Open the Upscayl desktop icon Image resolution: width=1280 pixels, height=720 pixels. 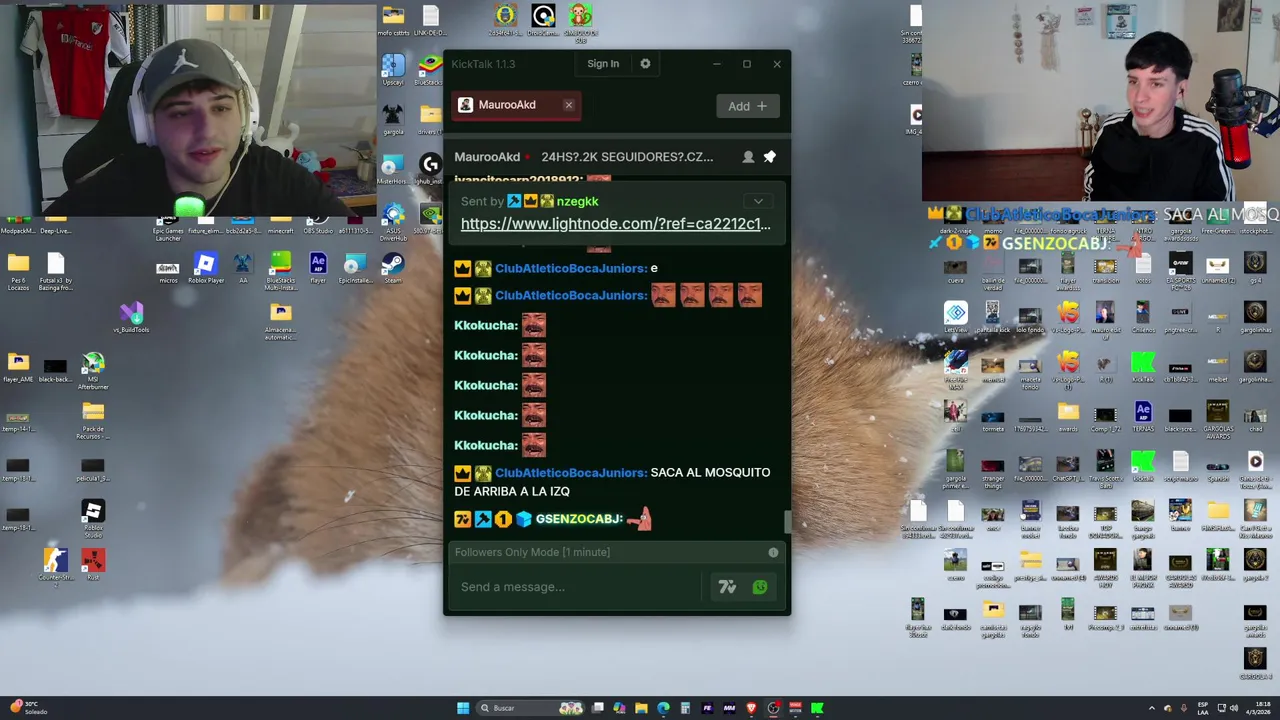click(393, 70)
